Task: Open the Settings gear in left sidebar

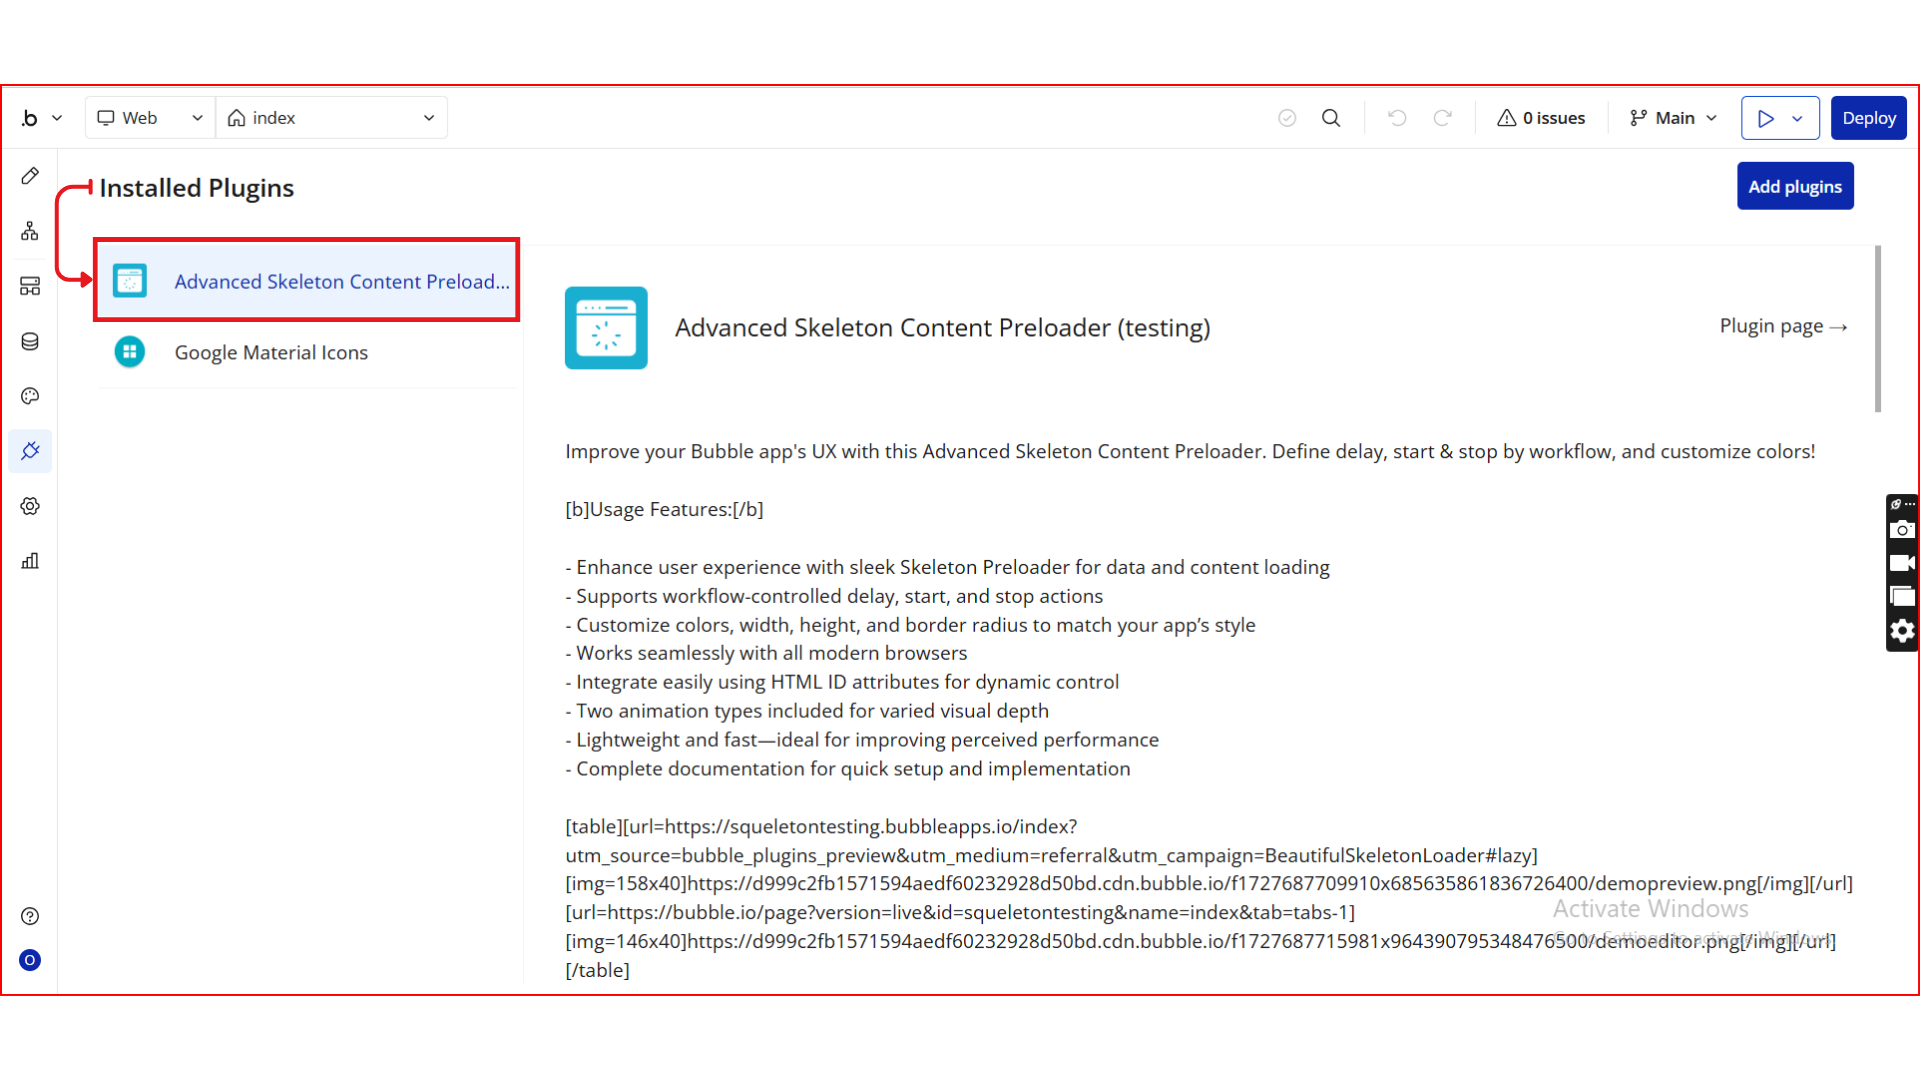Action: pos(30,506)
